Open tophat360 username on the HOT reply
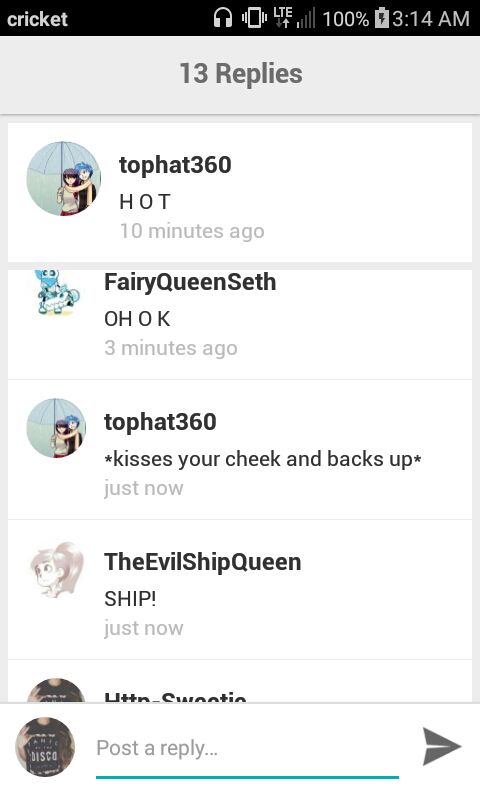 pos(175,165)
